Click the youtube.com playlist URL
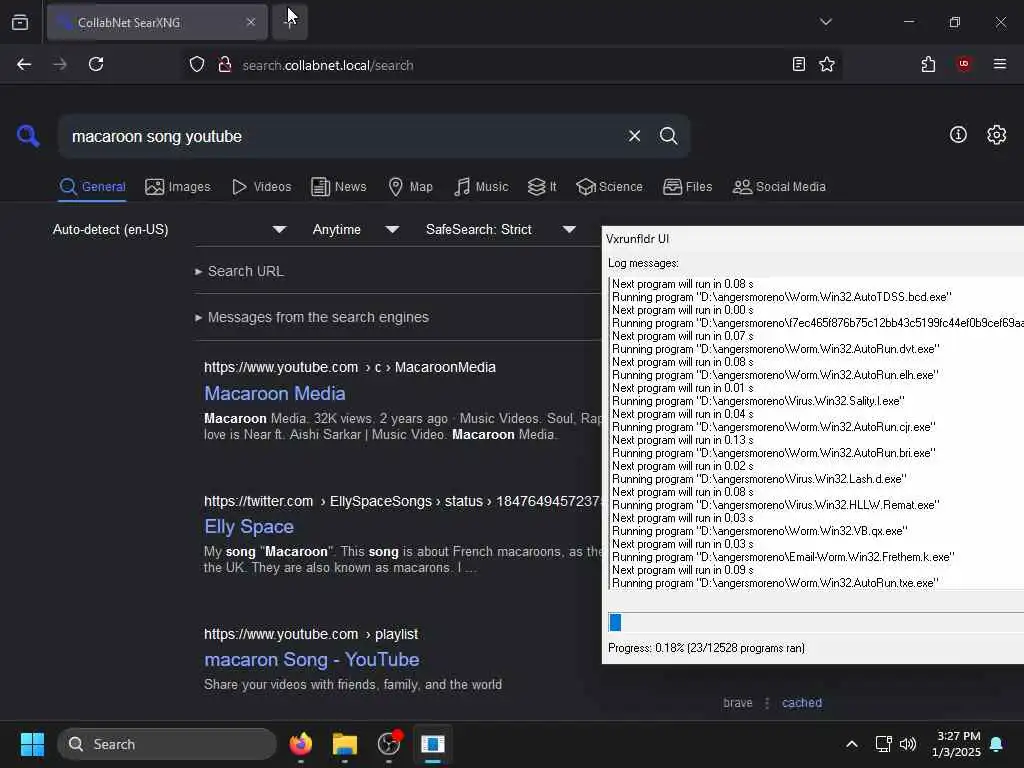Viewport: 1024px width, 768px height. [x=311, y=634]
